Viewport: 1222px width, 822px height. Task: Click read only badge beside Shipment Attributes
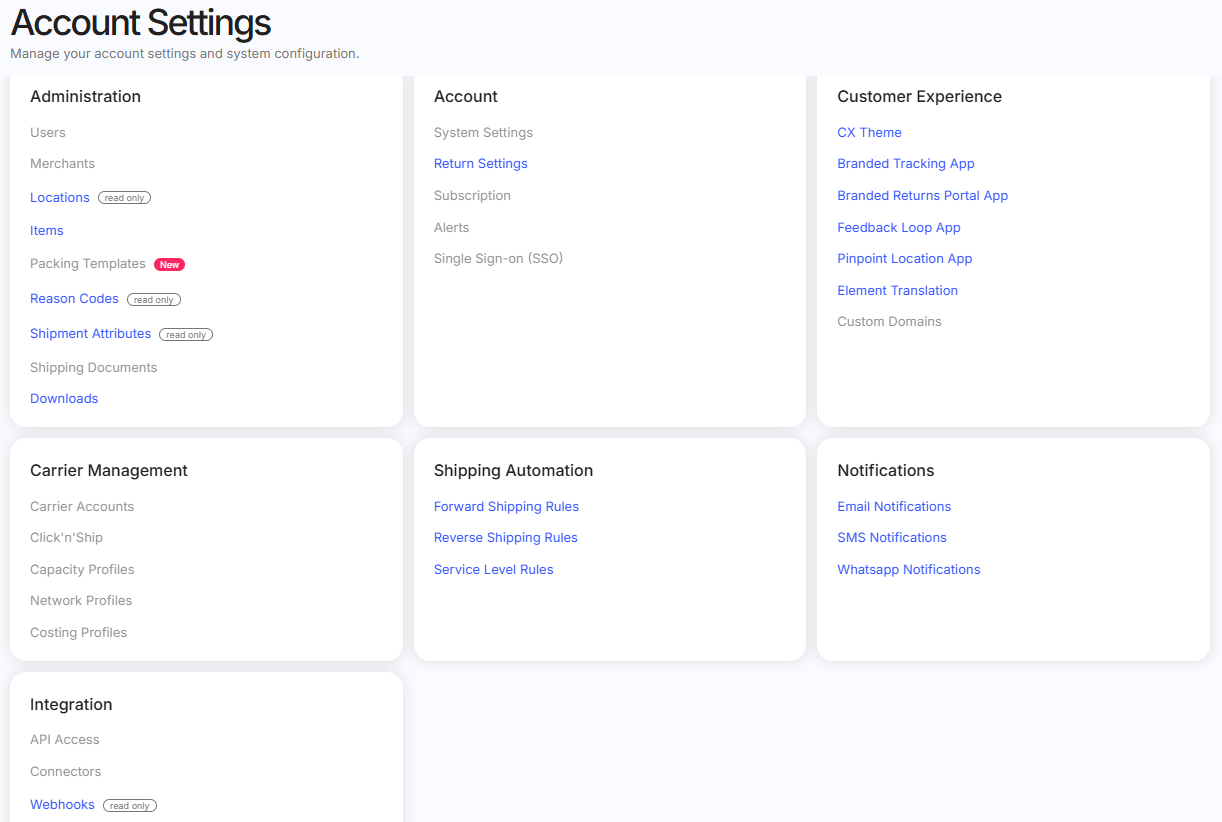(x=186, y=335)
